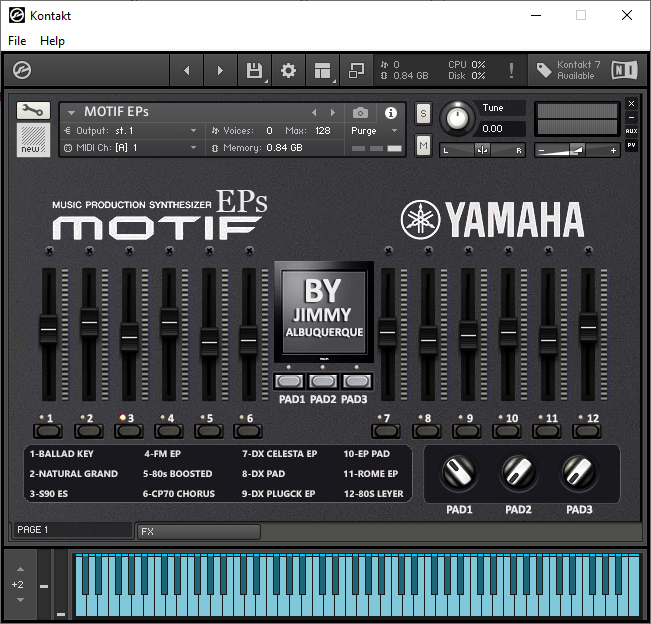Image resolution: width=651 pixels, height=624 pixels.
Task: Toggle PAD2 button under display
Action: click(x=323, y=381)
